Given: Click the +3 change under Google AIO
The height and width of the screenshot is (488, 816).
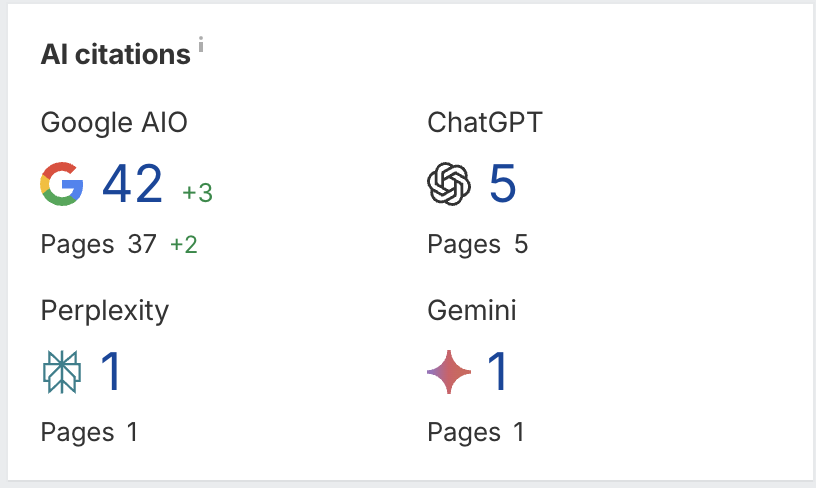Looking at the screenshot, I should pos(197,193).
